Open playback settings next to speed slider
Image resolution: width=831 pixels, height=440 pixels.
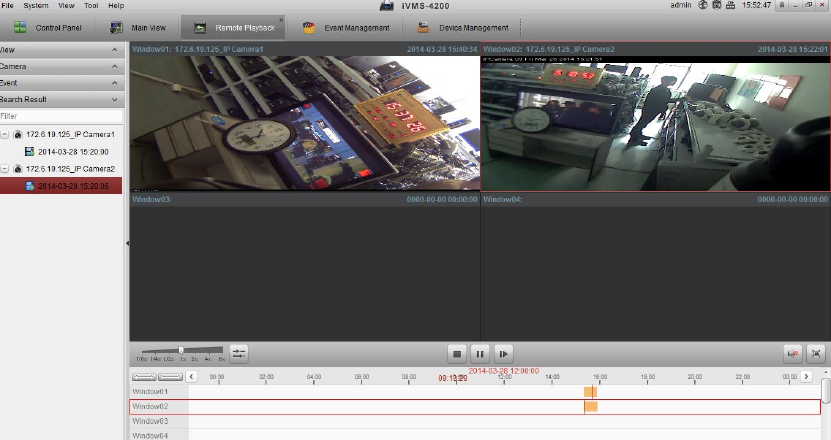238,353
